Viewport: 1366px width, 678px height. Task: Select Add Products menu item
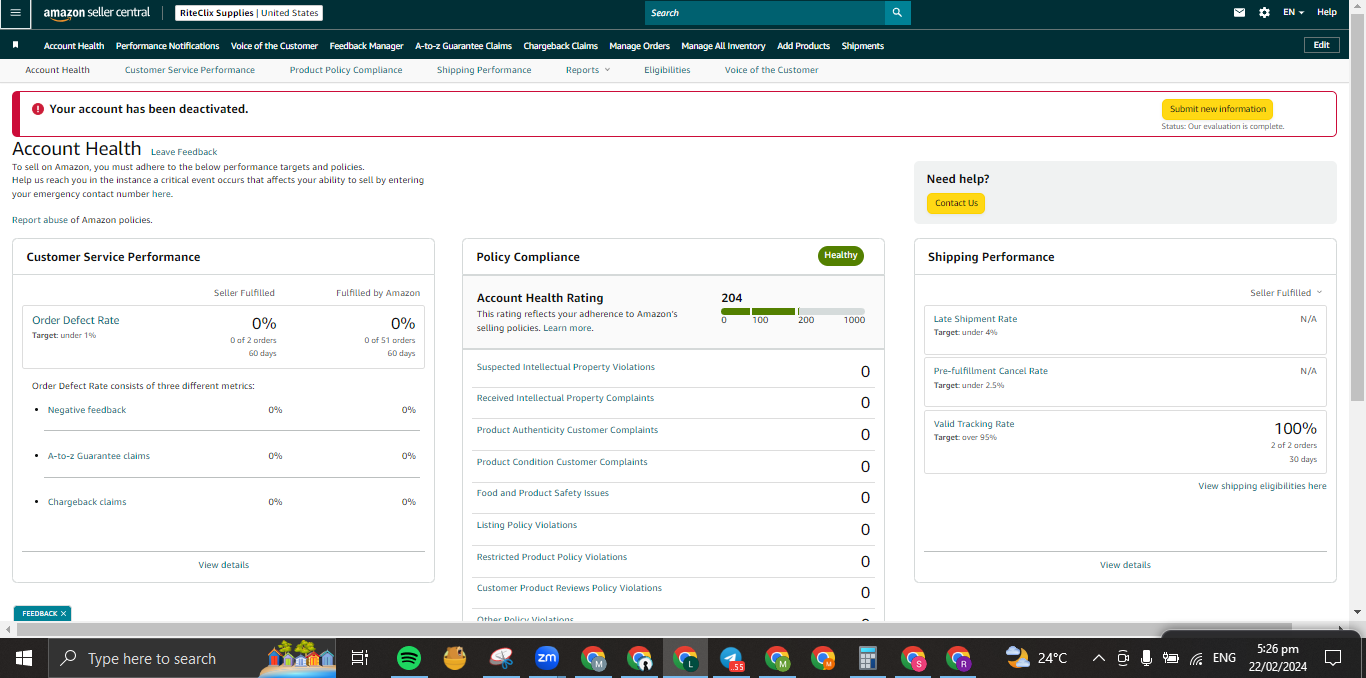[x=803, y=46]
